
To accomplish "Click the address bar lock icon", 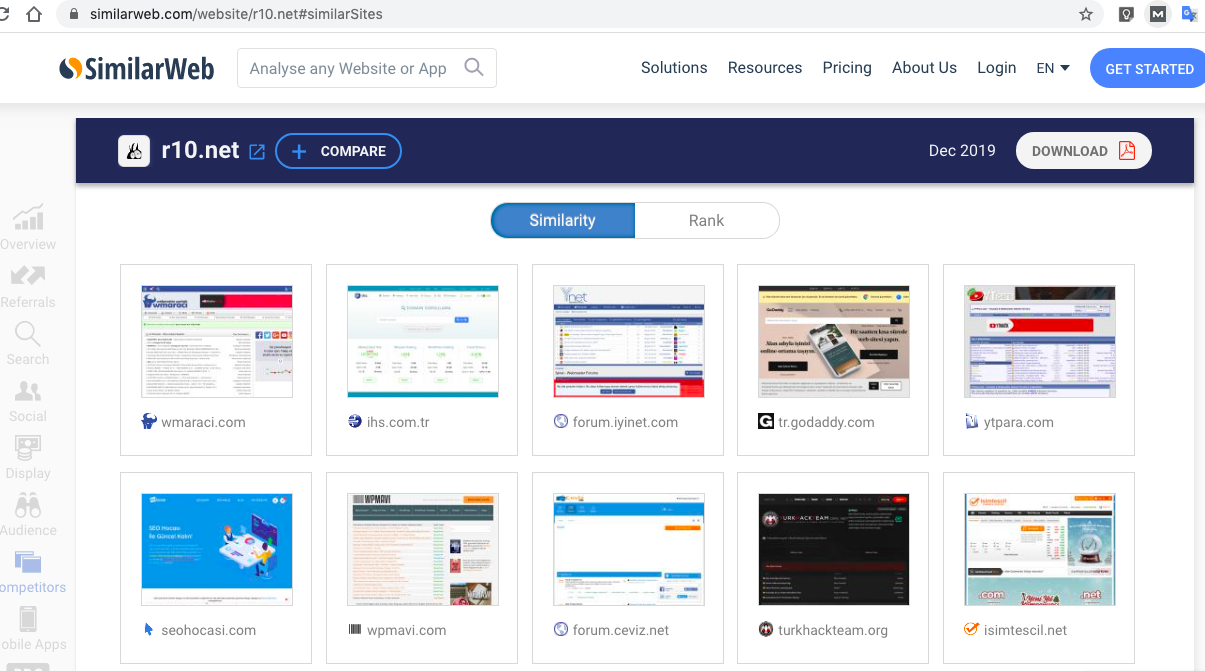I will point(73,15).
